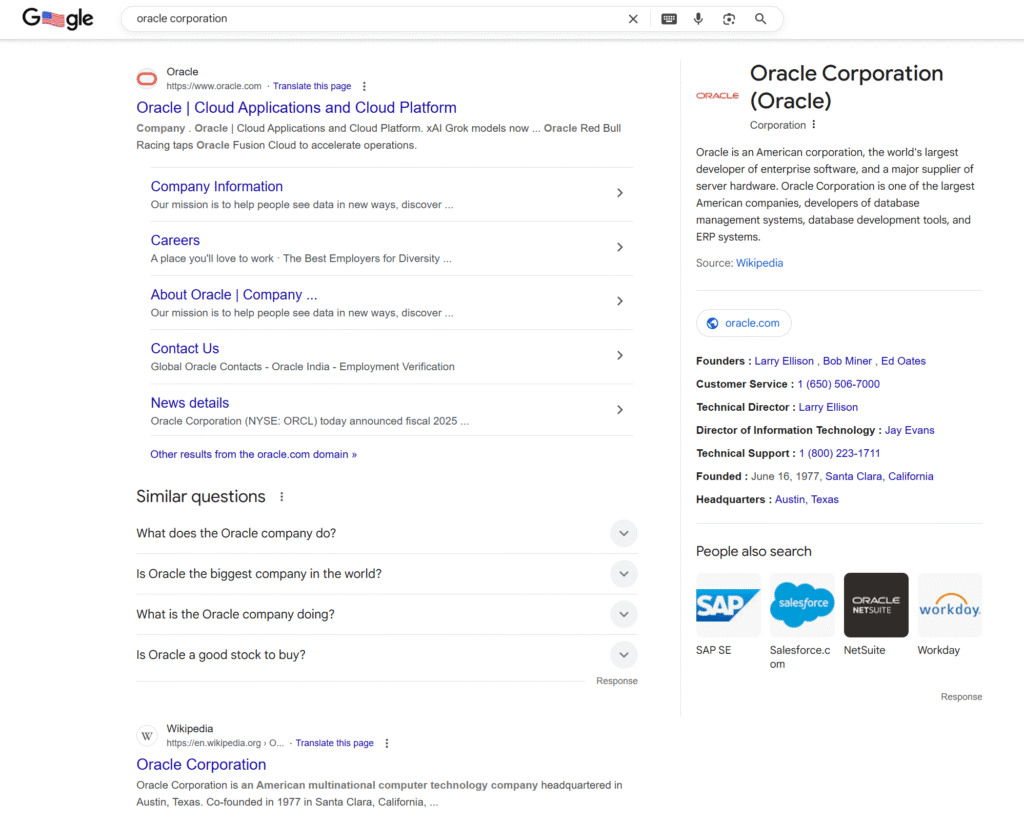Open the 'About Oracle | Company ...' link
This screenshot has width=1024, height=821.
(x=234, y=295)
